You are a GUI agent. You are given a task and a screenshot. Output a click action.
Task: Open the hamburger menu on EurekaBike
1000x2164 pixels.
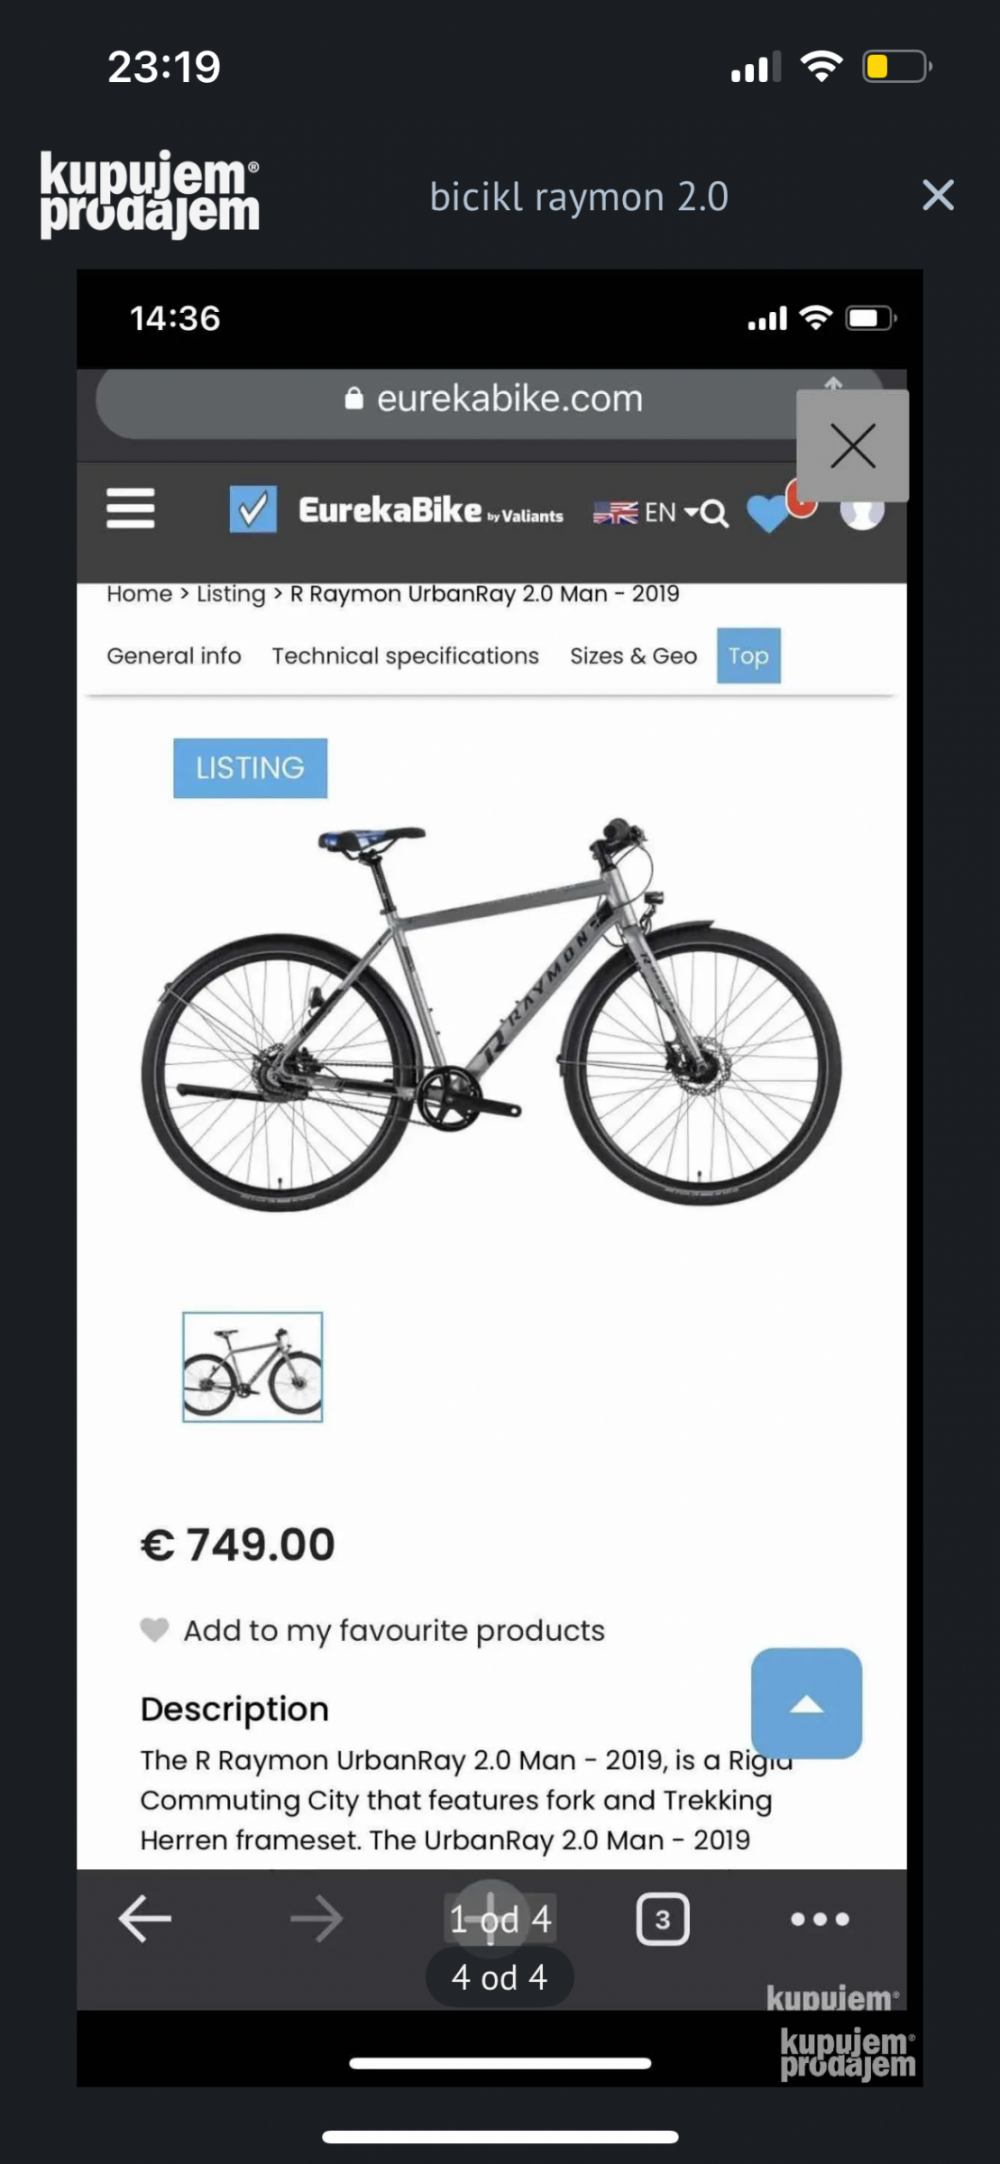[x=131, y=508]
